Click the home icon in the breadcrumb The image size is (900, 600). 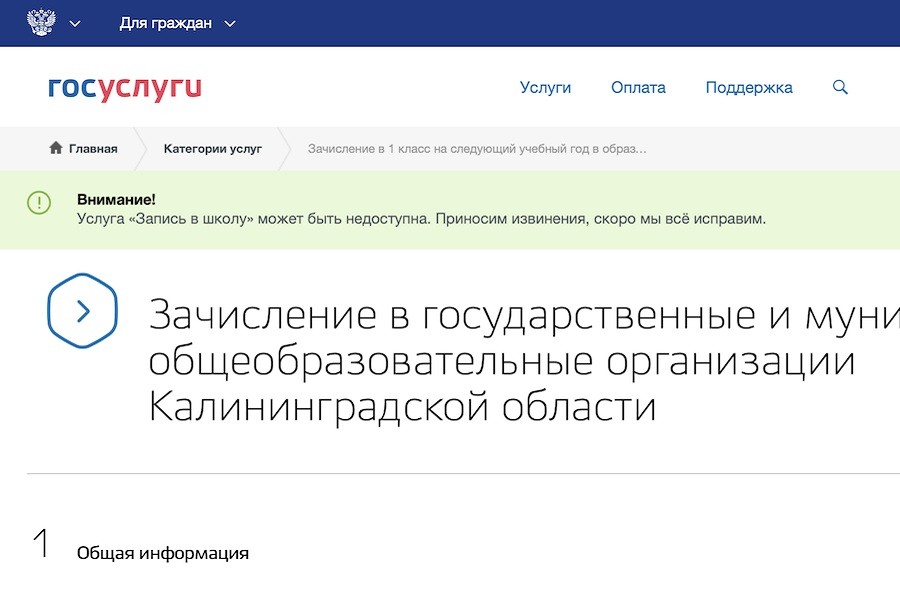(x=55, y=147)
